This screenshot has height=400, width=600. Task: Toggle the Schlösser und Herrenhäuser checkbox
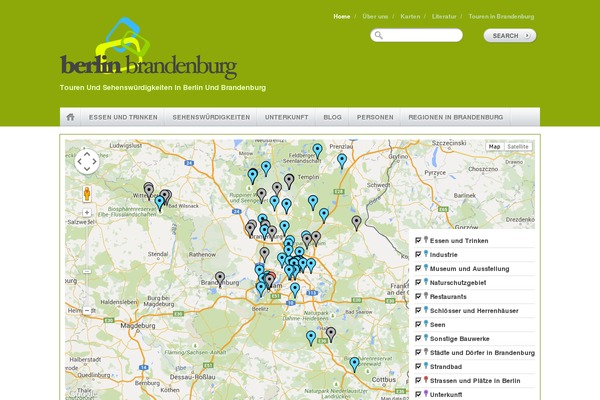click(418, 310)
